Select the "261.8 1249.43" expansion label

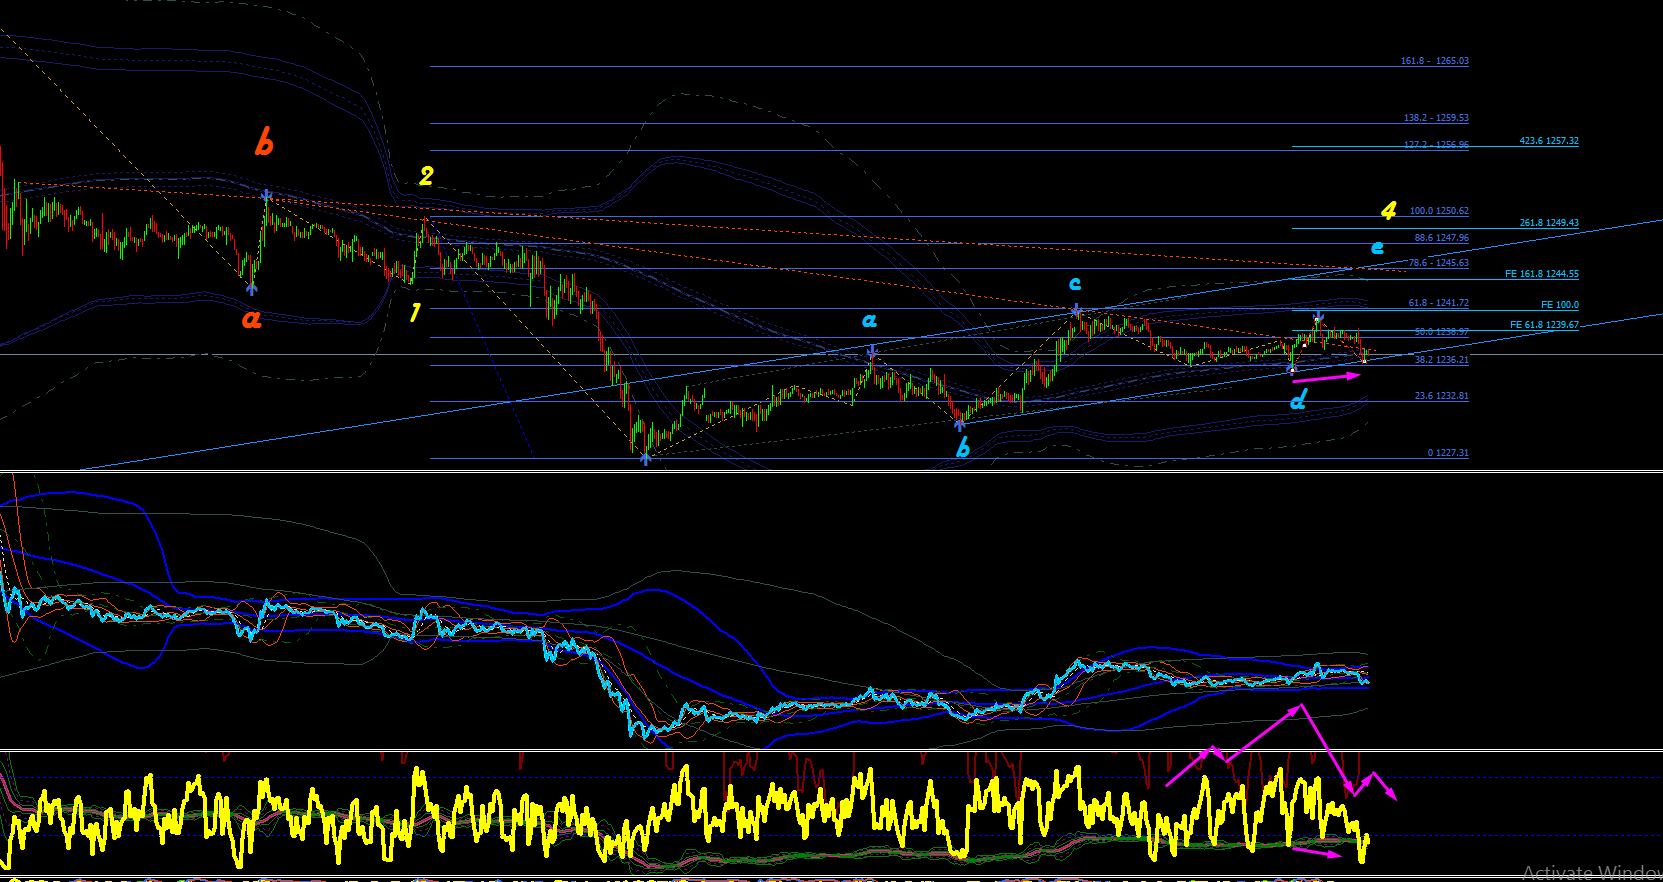point(1549,223)
